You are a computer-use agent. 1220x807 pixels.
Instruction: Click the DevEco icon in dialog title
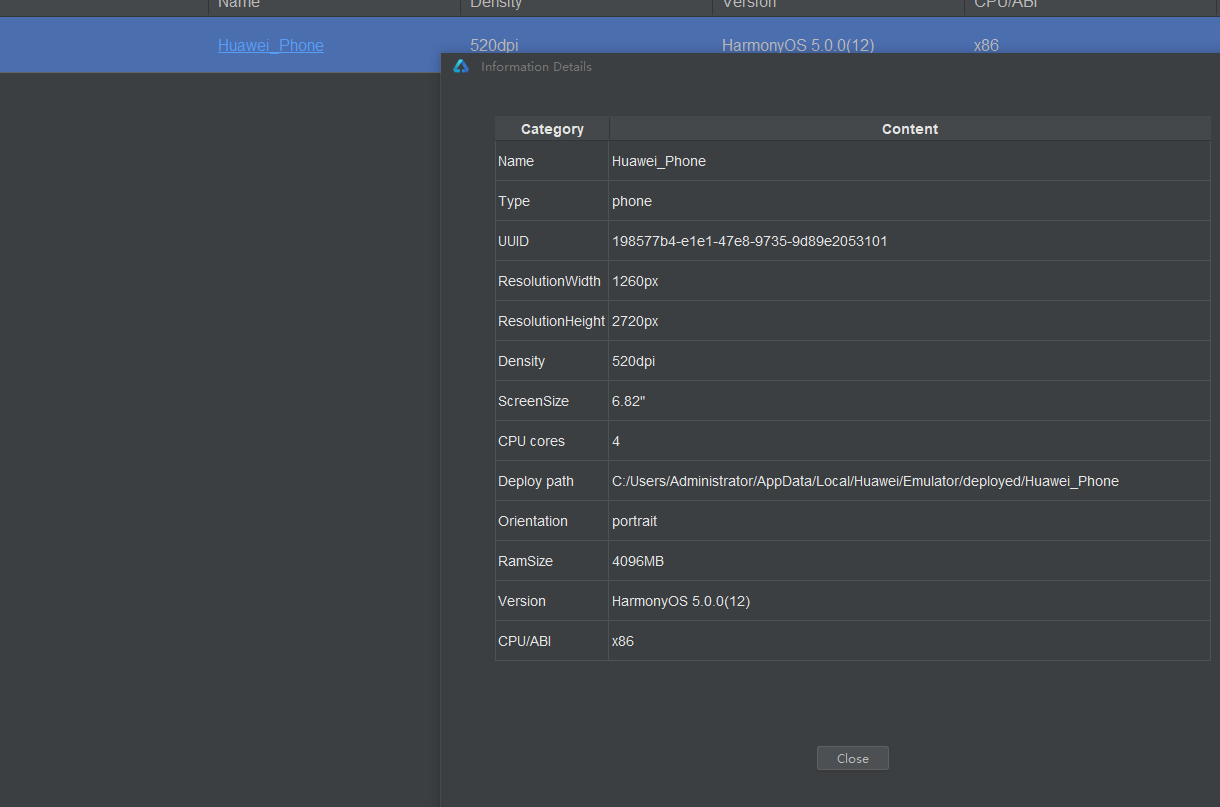(461, 66)
